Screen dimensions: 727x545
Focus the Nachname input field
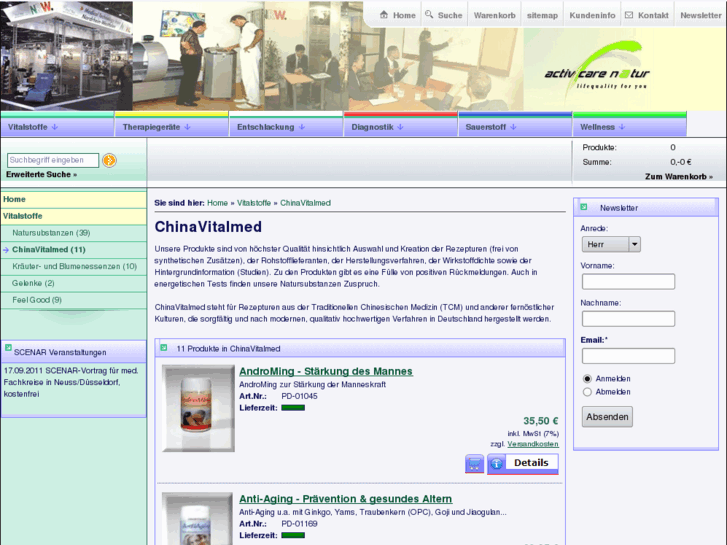[x=628, y=319]
